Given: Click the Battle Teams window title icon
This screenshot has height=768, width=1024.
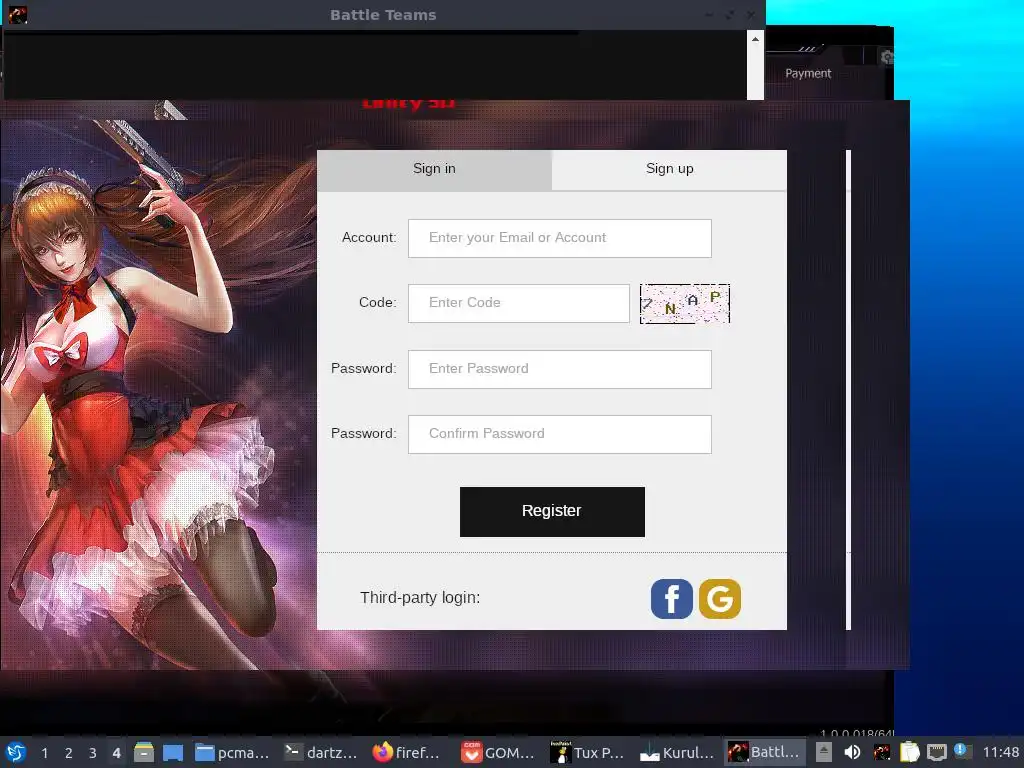Looking at the screenshot, I should click(18, 14).
